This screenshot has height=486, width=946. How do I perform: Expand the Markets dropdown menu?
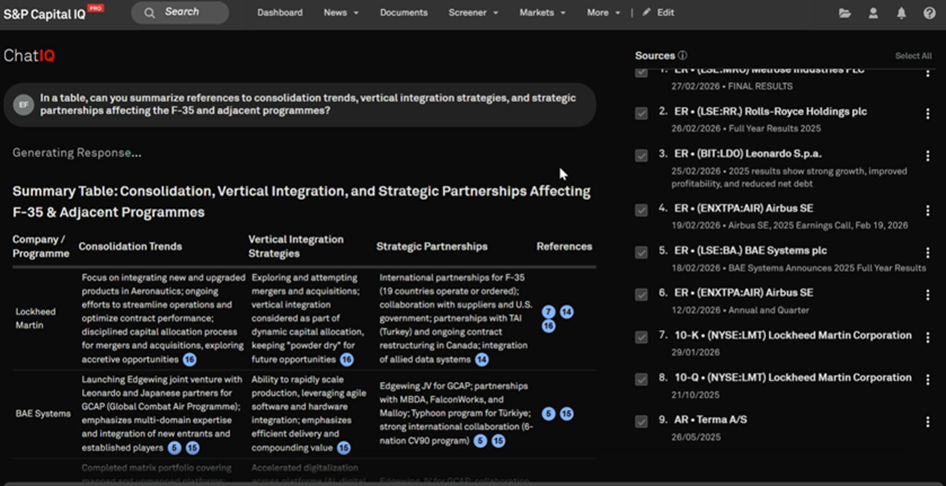(x=542, y=12)
